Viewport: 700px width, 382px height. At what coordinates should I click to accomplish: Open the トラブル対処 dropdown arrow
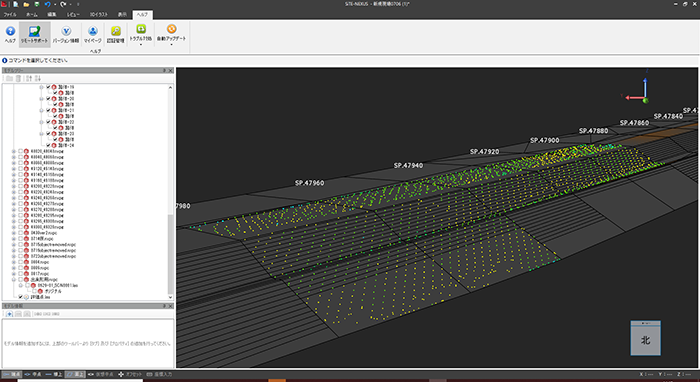(x=141, y=44)
